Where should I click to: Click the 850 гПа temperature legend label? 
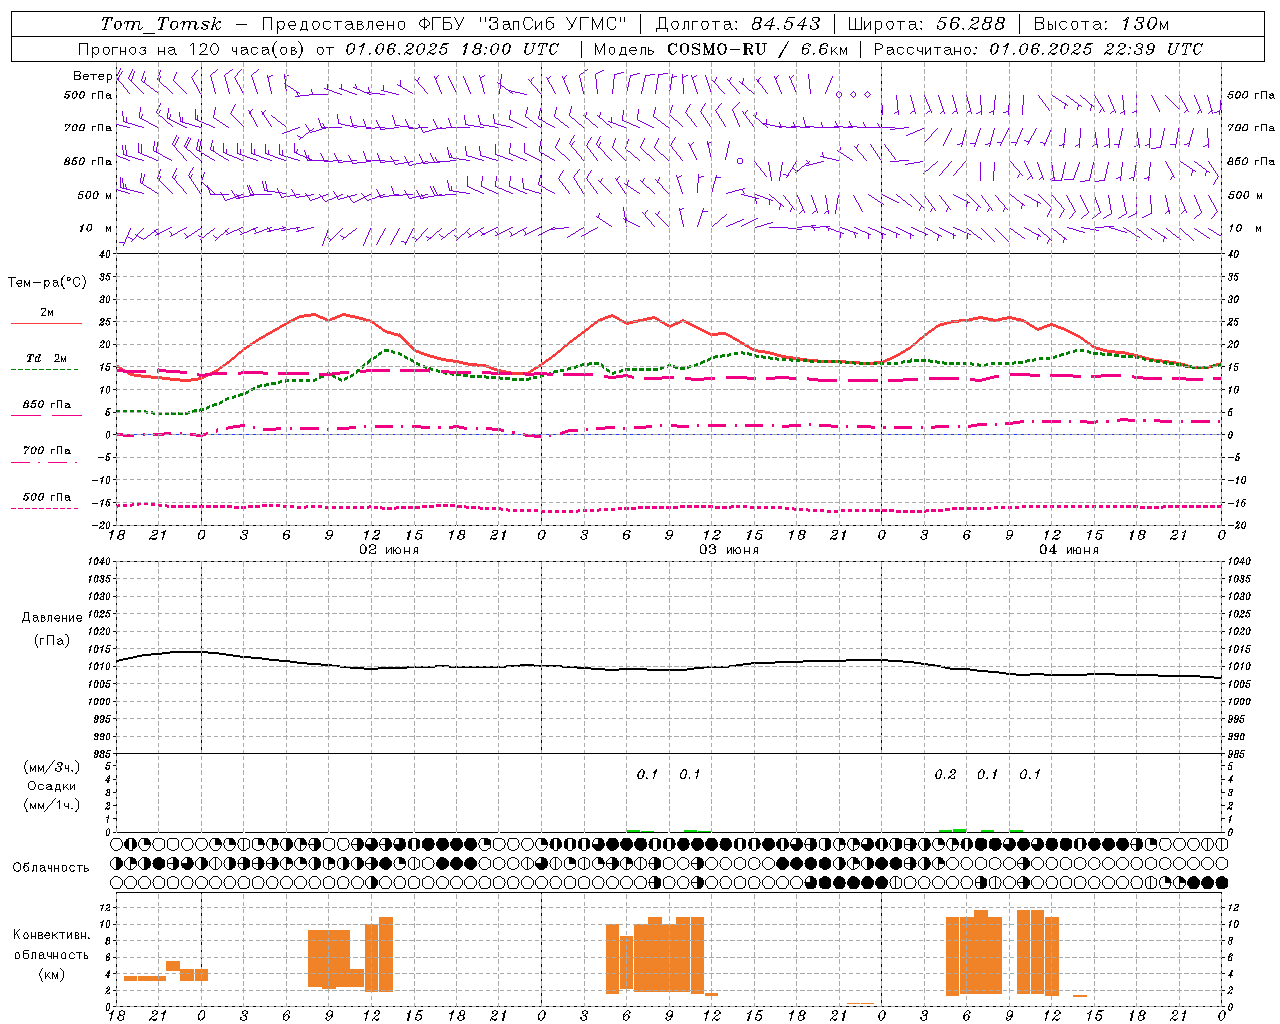47,405
